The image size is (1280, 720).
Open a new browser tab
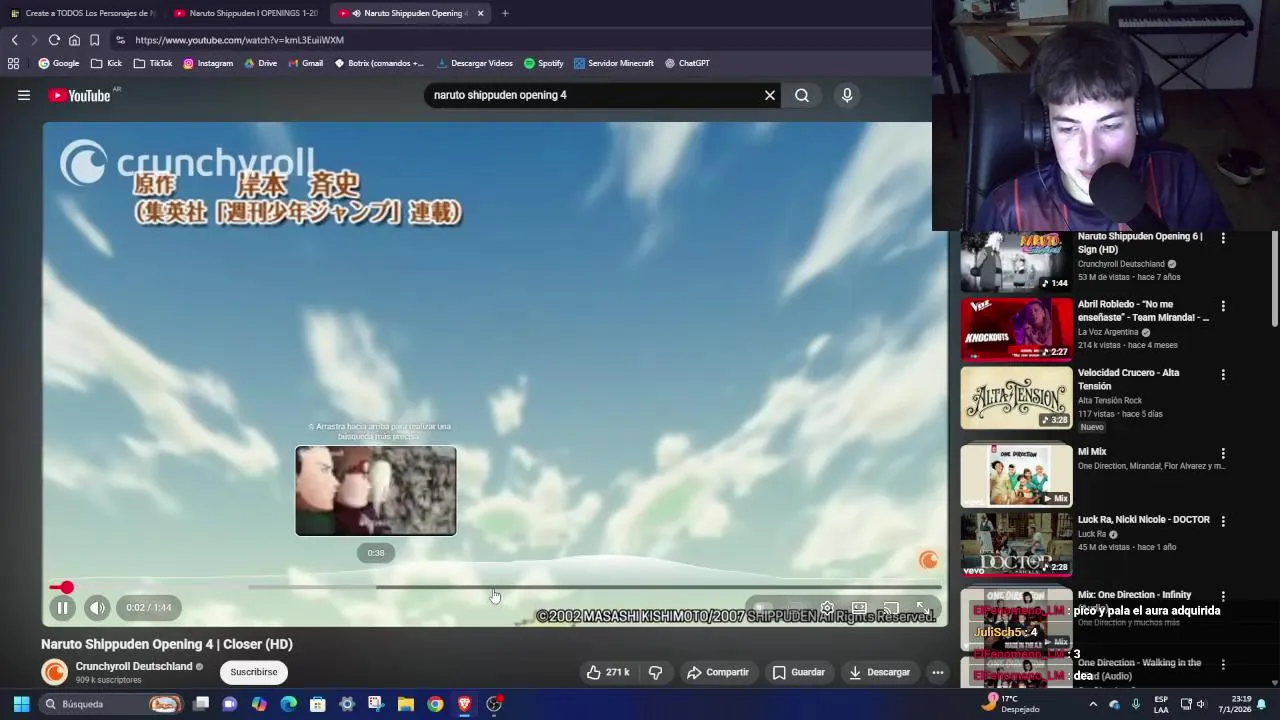[x=505, y=13]
